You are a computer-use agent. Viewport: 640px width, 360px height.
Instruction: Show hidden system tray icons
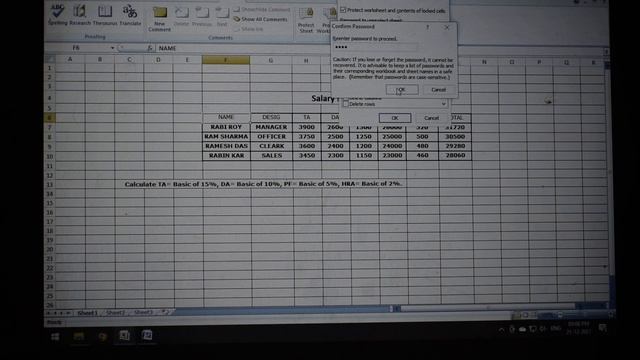pos(501,329)
